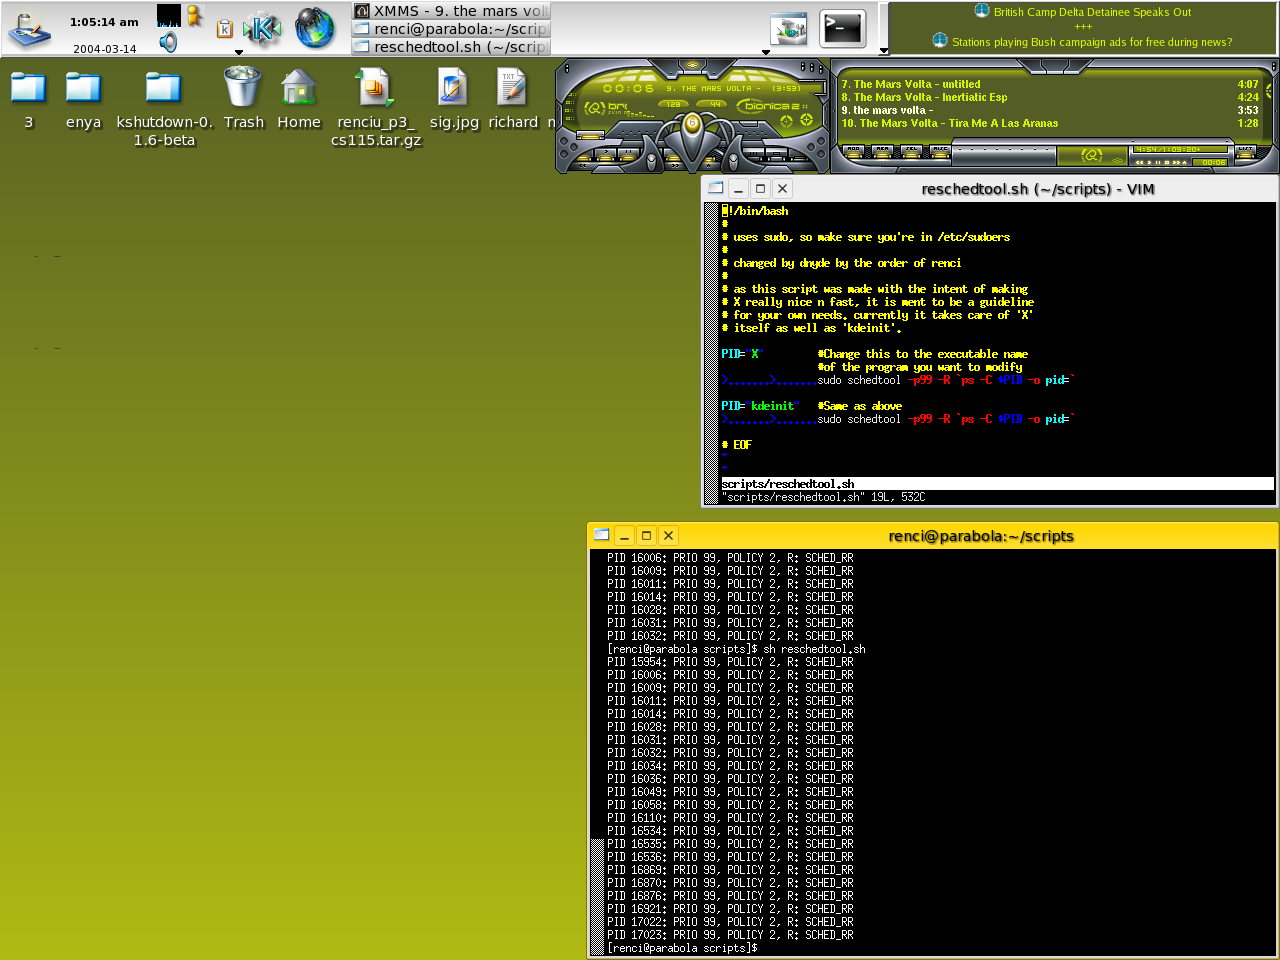Viewport: 1280px width, 960px height.
Task: Open Stations playing Bush campaign ads link
Action: [1092, 42]
